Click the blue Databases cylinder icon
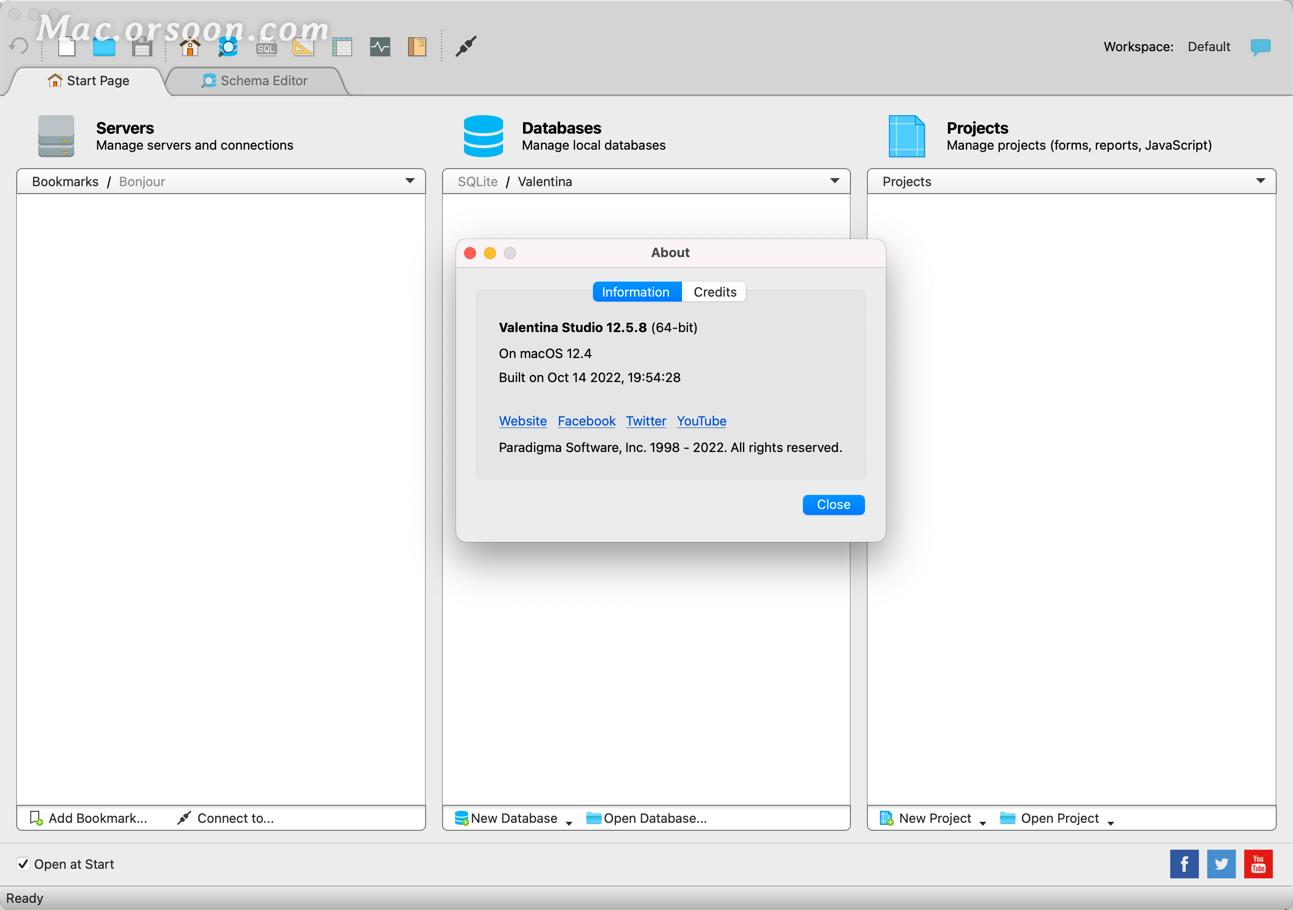 (484, 136)
